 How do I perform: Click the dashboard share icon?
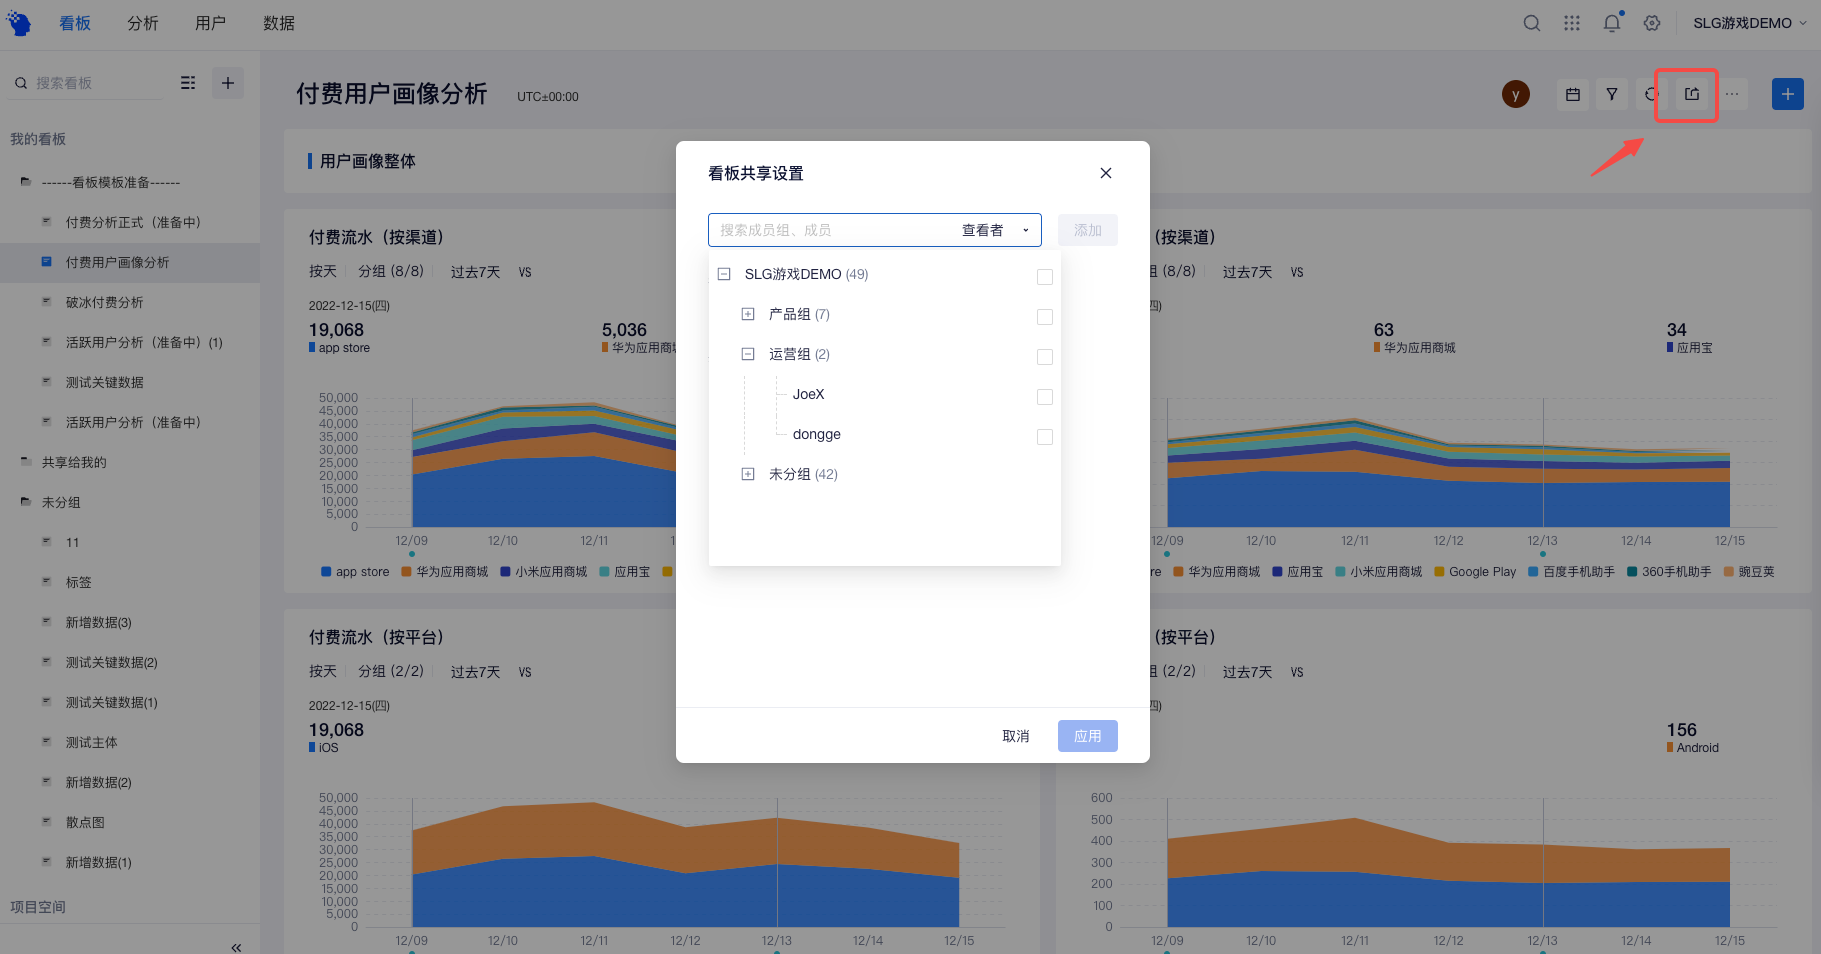[x=1692, y=94]
